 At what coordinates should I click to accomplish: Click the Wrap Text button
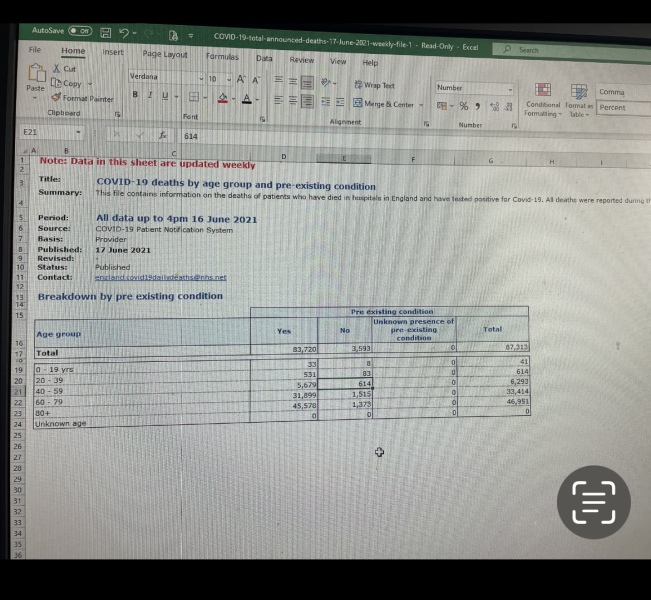(x=373, y=86)
